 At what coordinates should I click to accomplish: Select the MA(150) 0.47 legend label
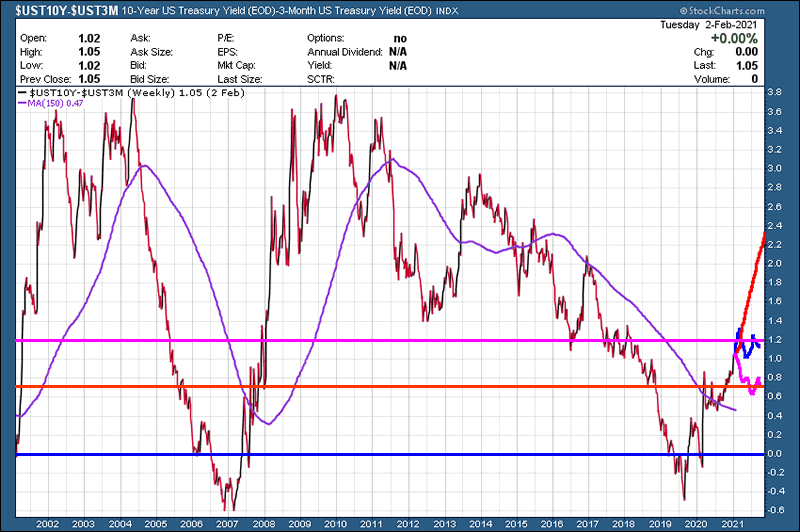pyautogui.click(x=55, y=103)
